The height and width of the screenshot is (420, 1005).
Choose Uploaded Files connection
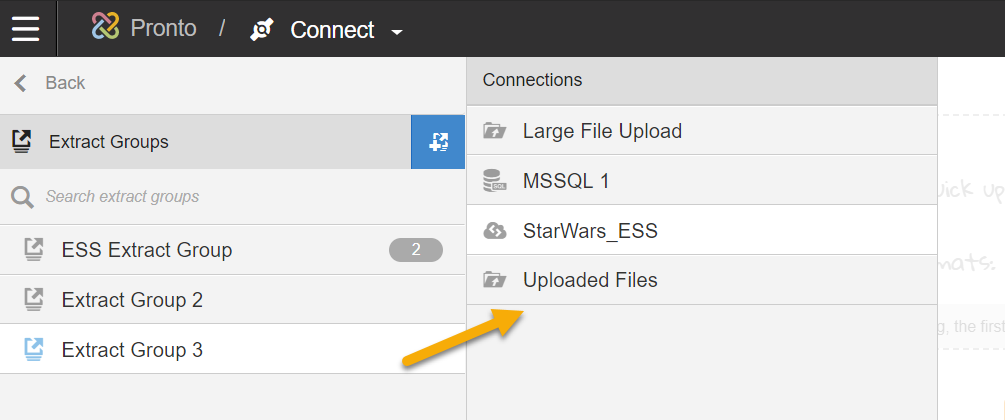click(702, 280)
